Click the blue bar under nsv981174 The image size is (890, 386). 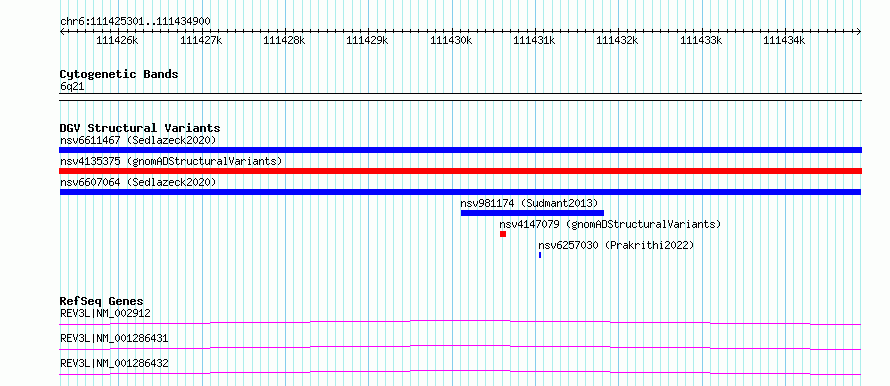tap(532, 213)
